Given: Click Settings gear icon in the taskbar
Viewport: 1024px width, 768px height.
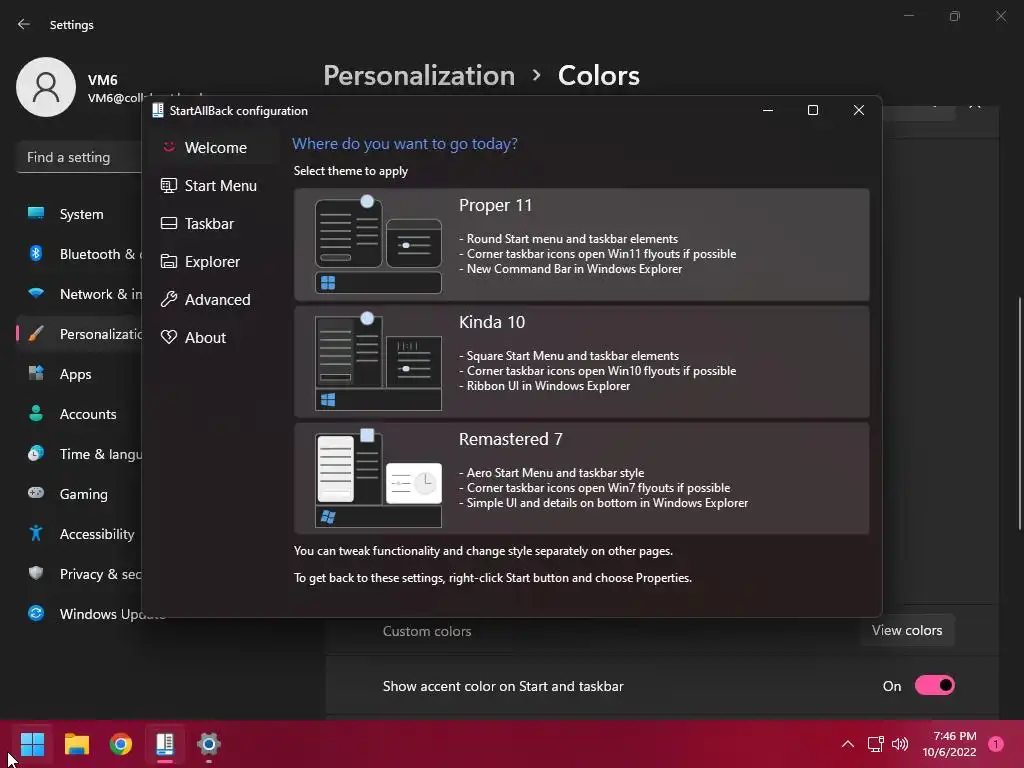Looking at the screenshot, I should point(209,743).
